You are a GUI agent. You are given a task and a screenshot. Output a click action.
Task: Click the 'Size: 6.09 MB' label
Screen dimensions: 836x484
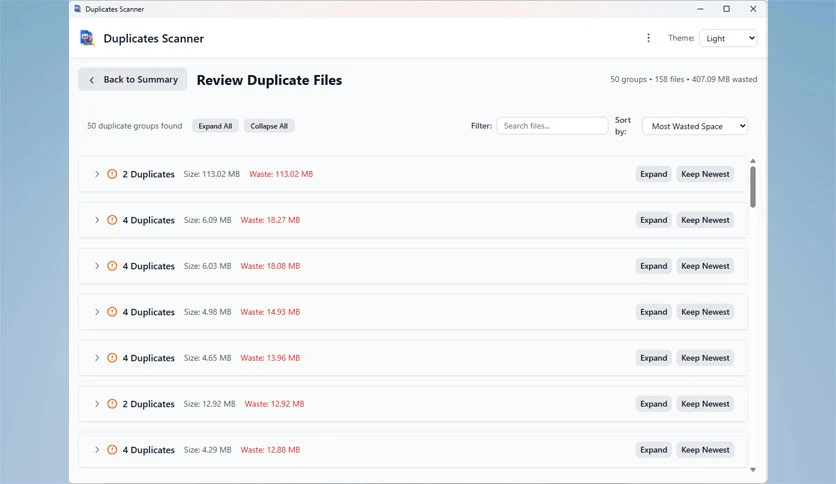pyautogui.click(x=207, y=220)
